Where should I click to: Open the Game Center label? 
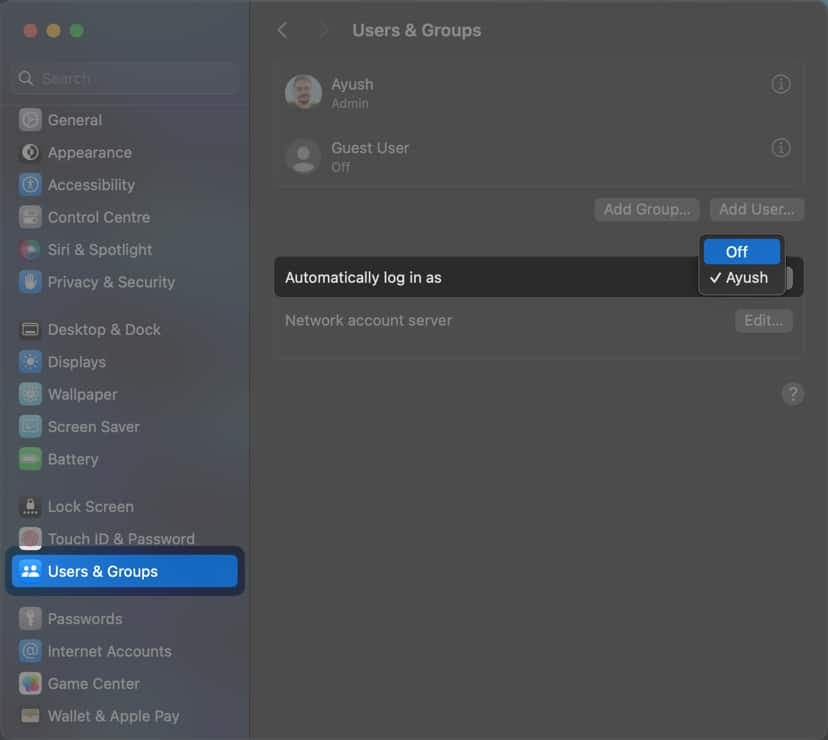click(93, 683)
